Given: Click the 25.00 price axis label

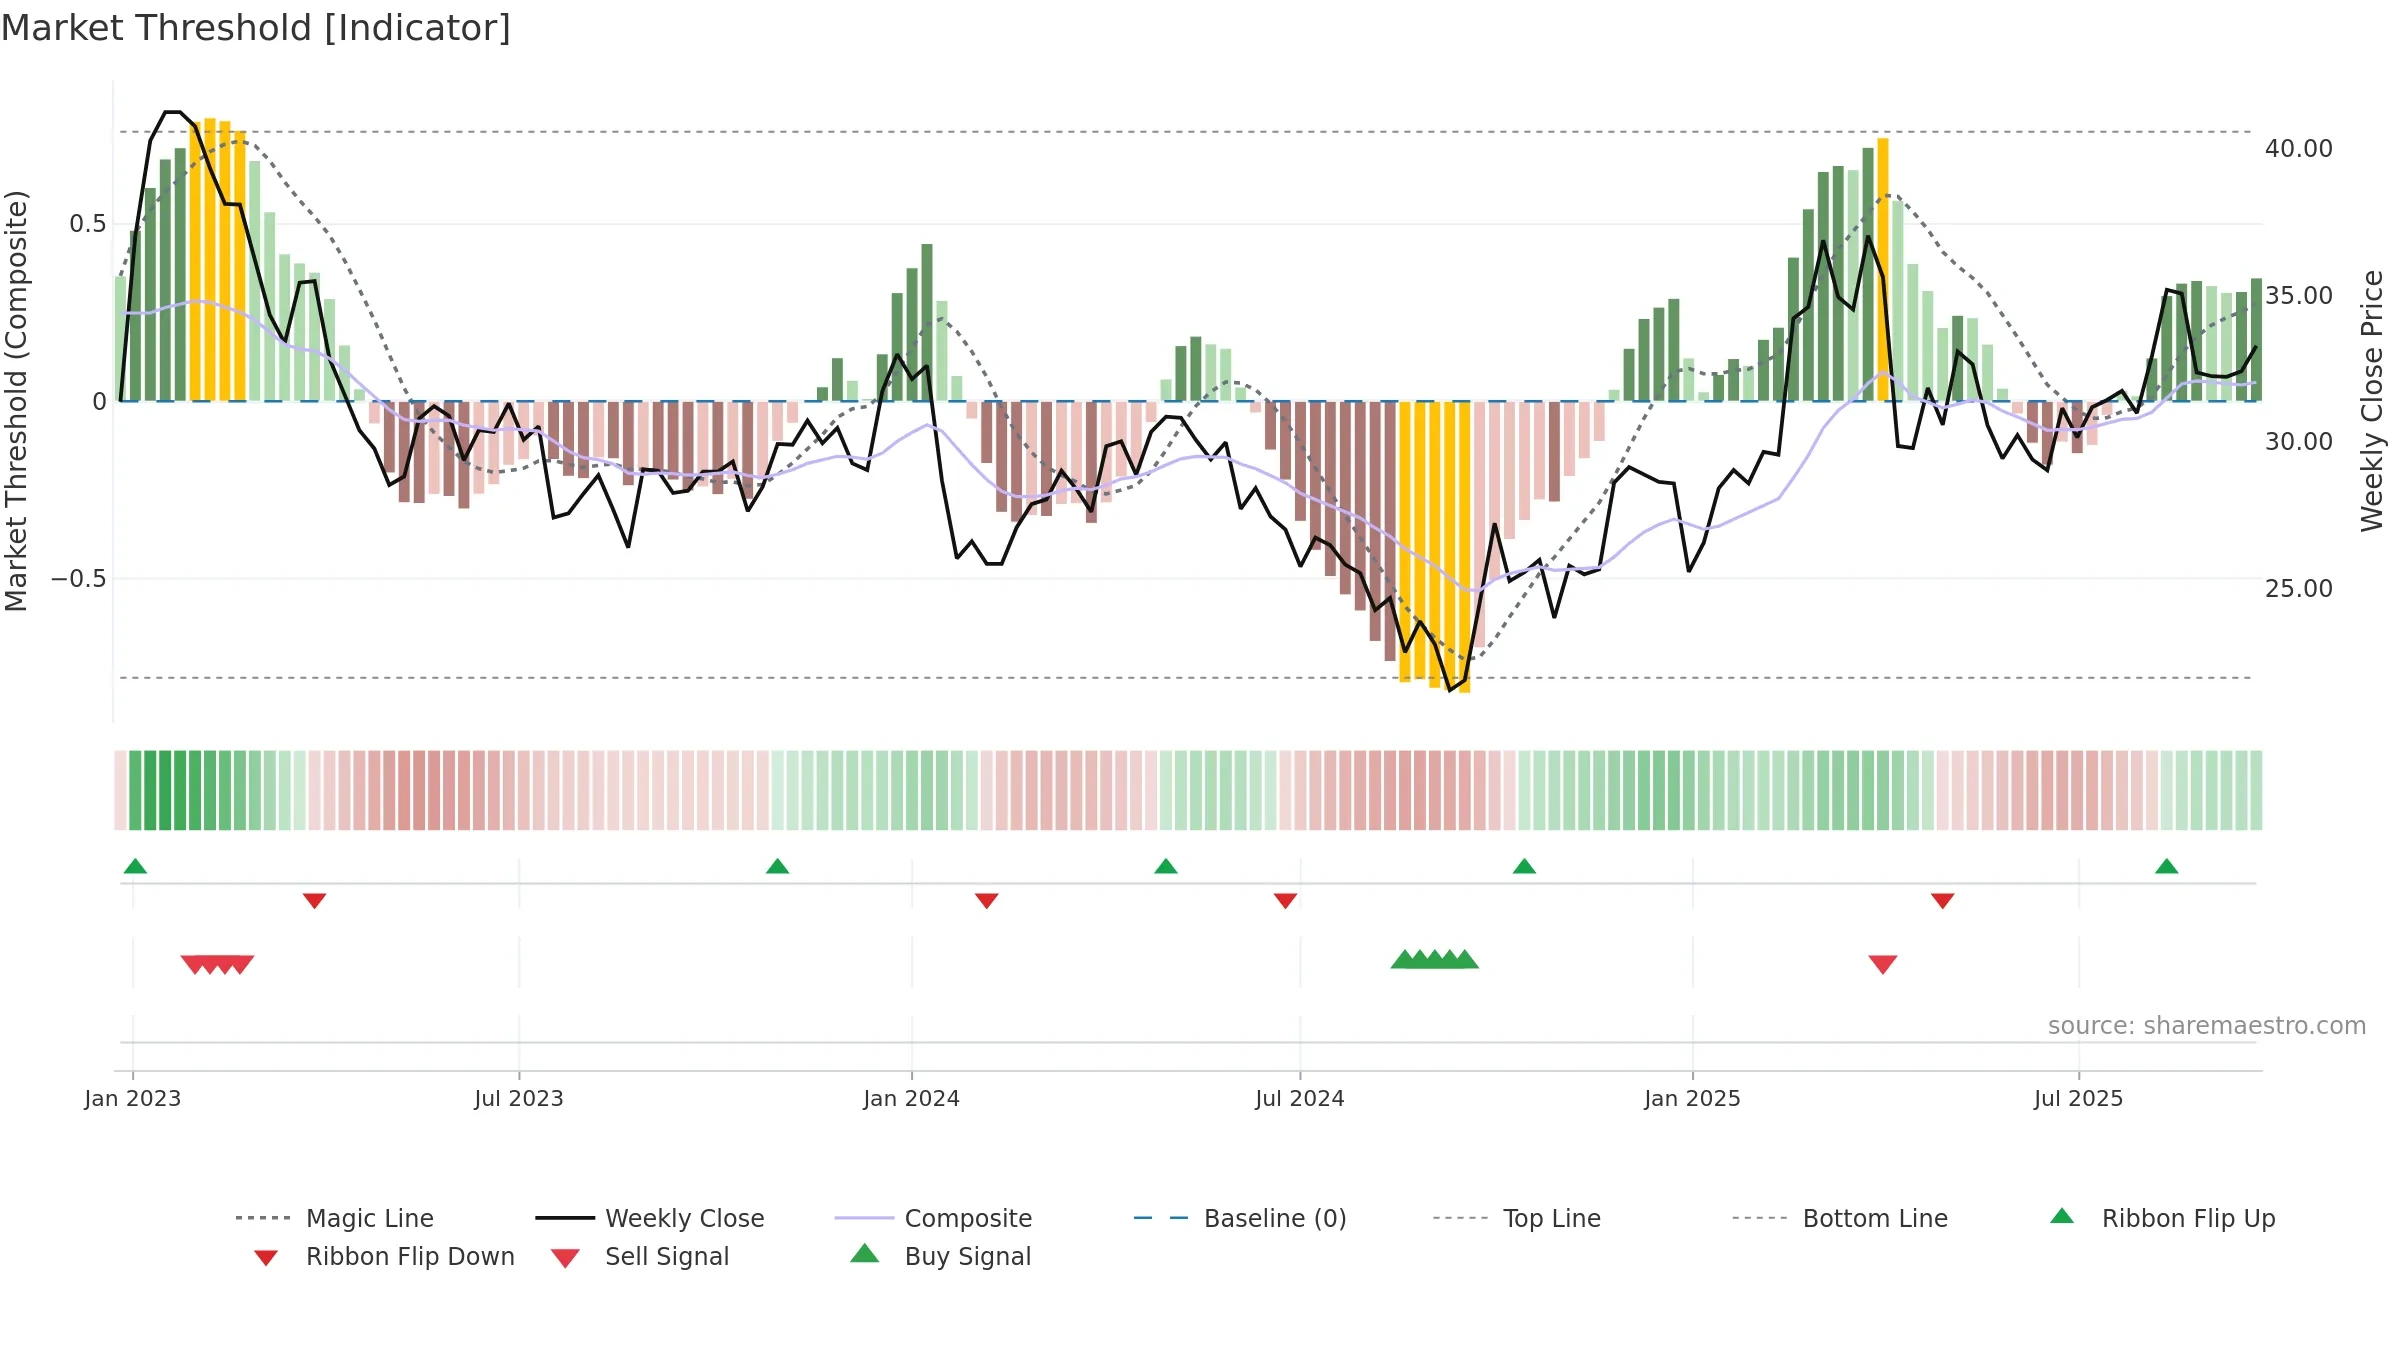Looking at the screenshot, I should (2299, 589).
